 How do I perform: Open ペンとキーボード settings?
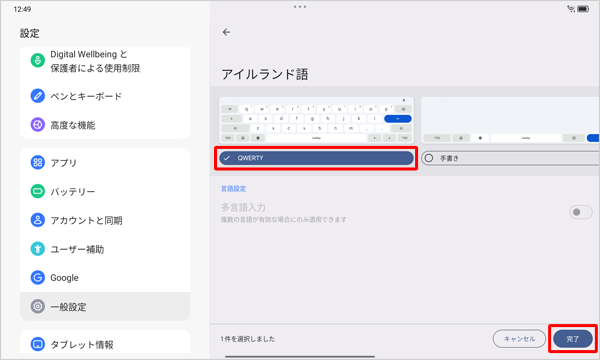point(105,96)
